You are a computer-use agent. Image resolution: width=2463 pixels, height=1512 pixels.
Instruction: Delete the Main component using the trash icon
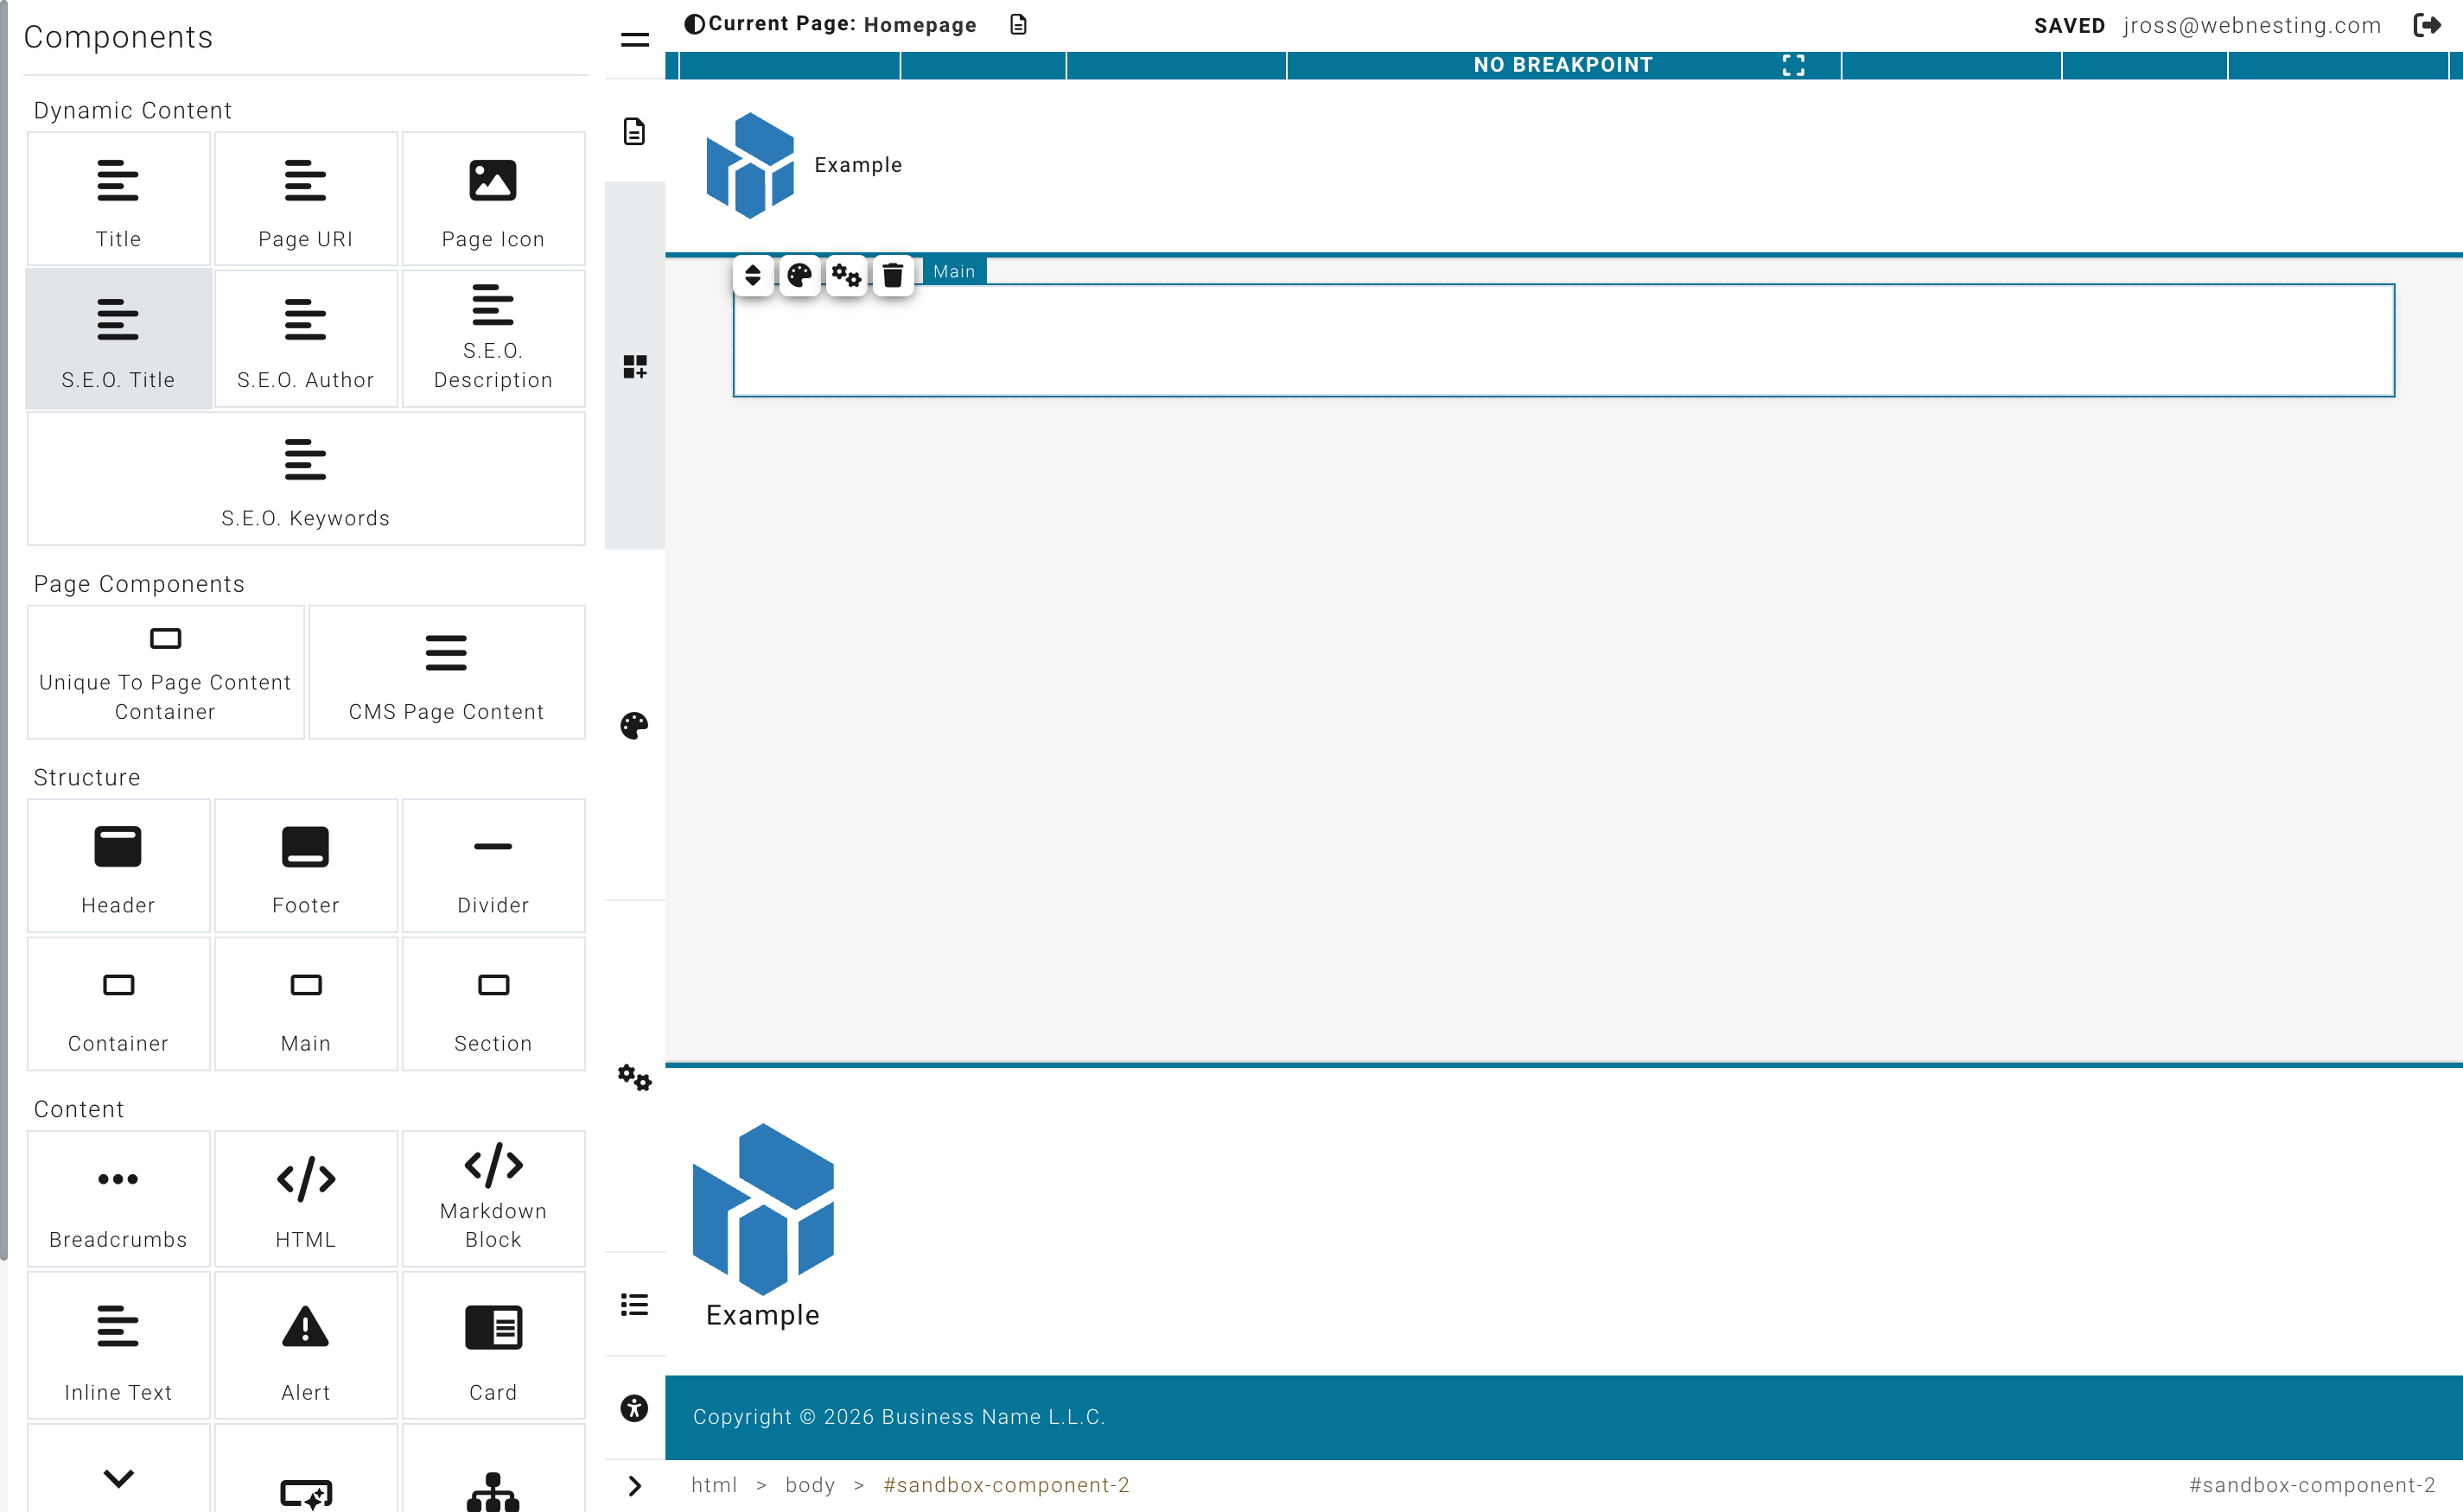coord(893,276)
